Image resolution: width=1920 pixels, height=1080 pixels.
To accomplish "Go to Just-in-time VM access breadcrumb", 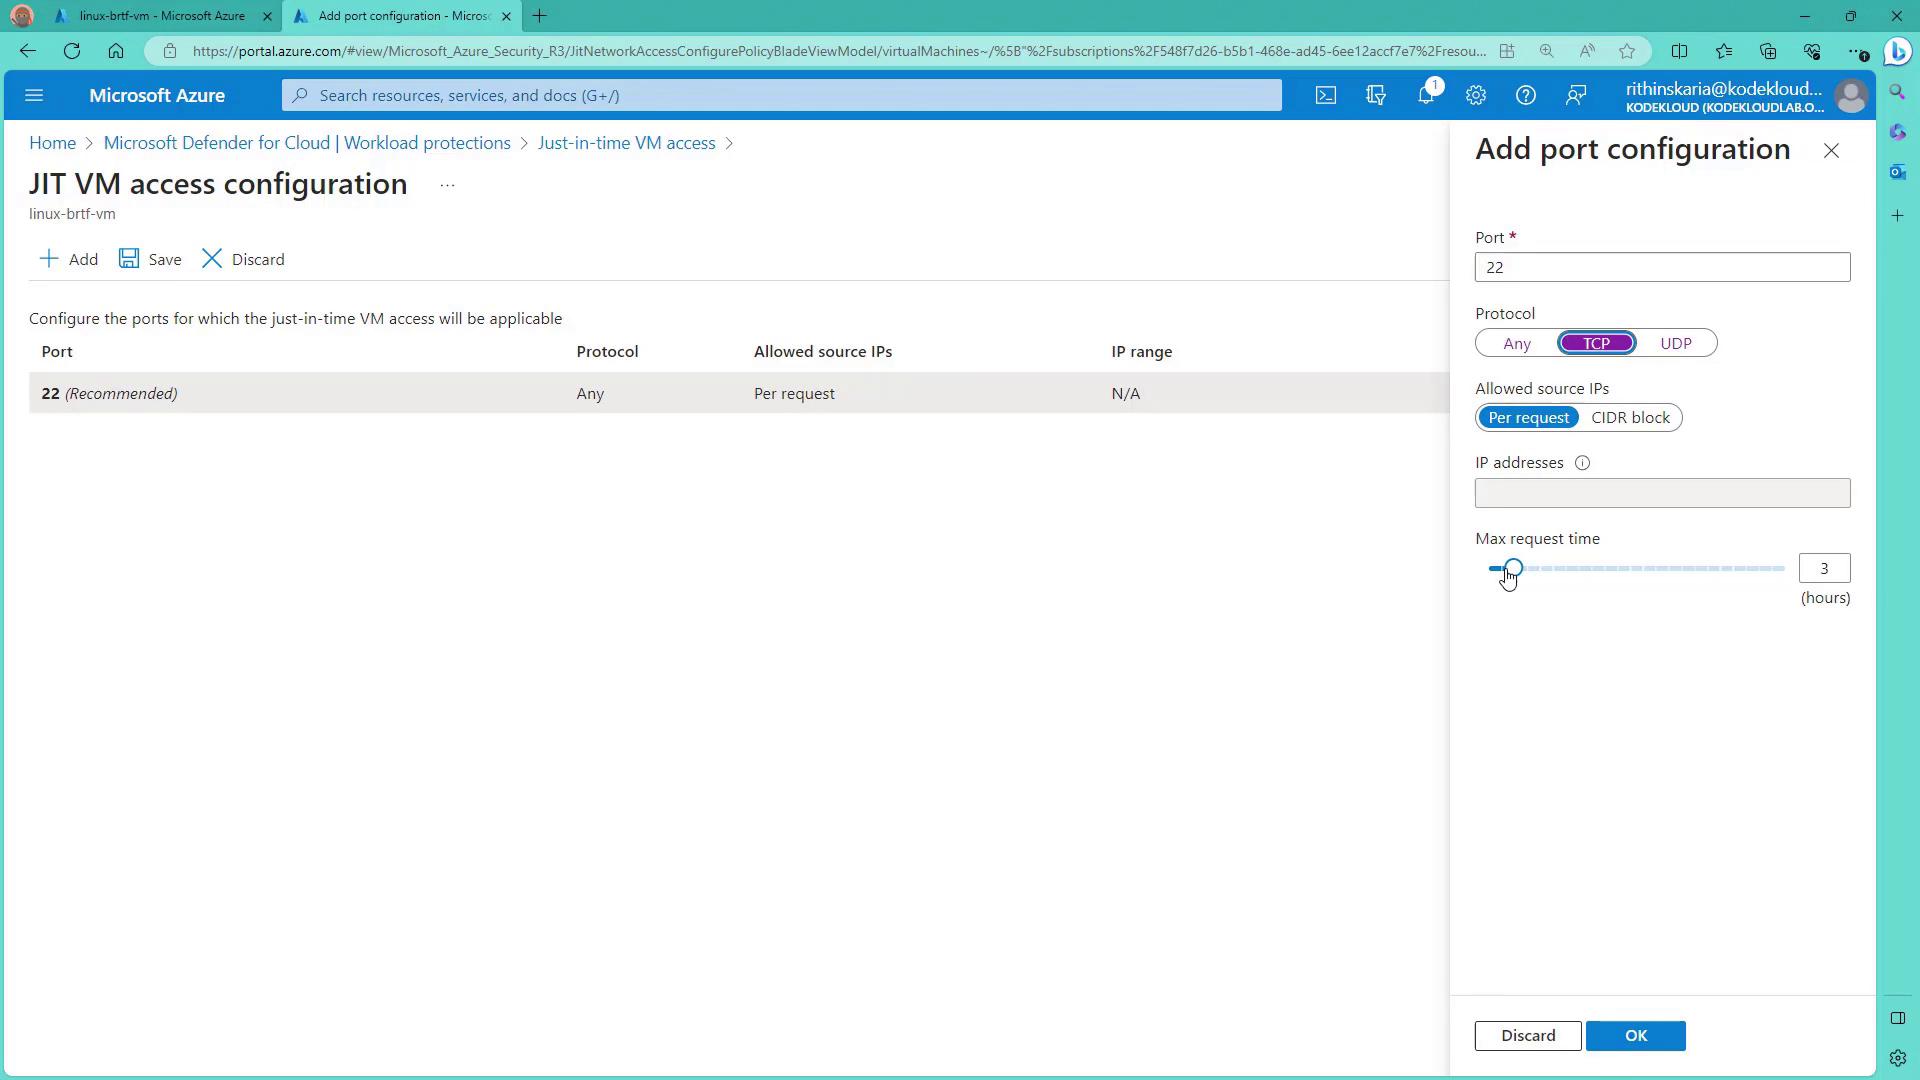I will click(x=626, y=143).
